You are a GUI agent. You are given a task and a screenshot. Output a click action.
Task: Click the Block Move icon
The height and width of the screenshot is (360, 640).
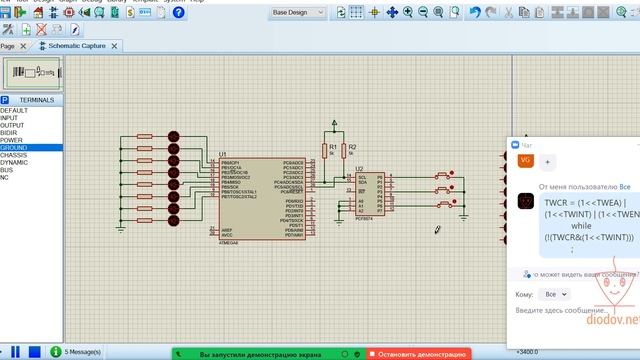click(573, 13)
